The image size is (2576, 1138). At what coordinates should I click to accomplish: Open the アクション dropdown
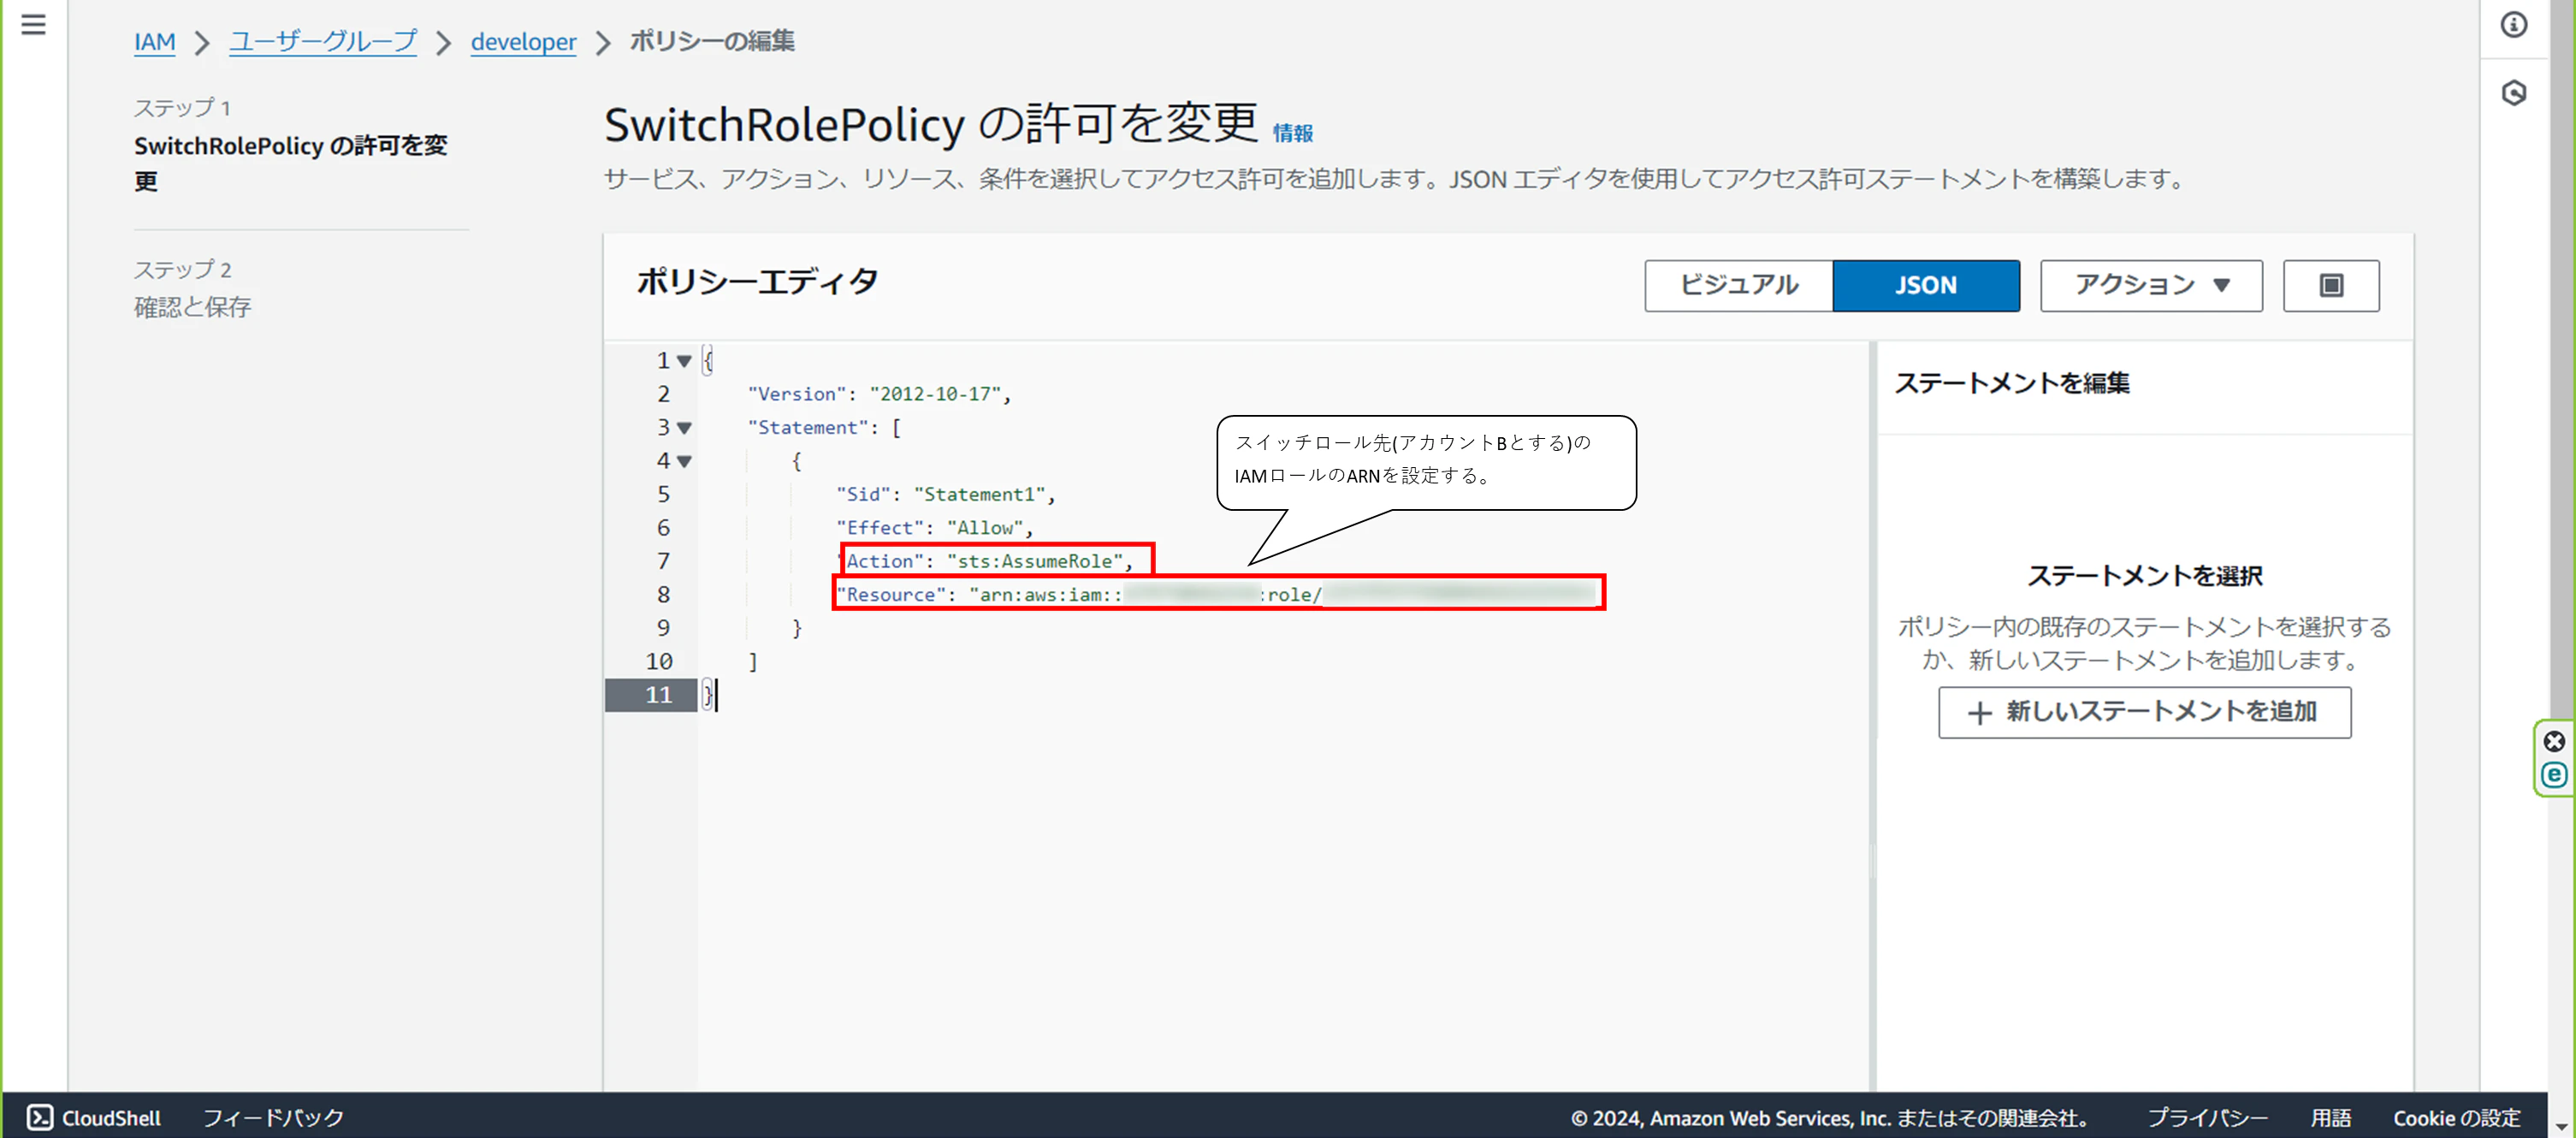2150,285
